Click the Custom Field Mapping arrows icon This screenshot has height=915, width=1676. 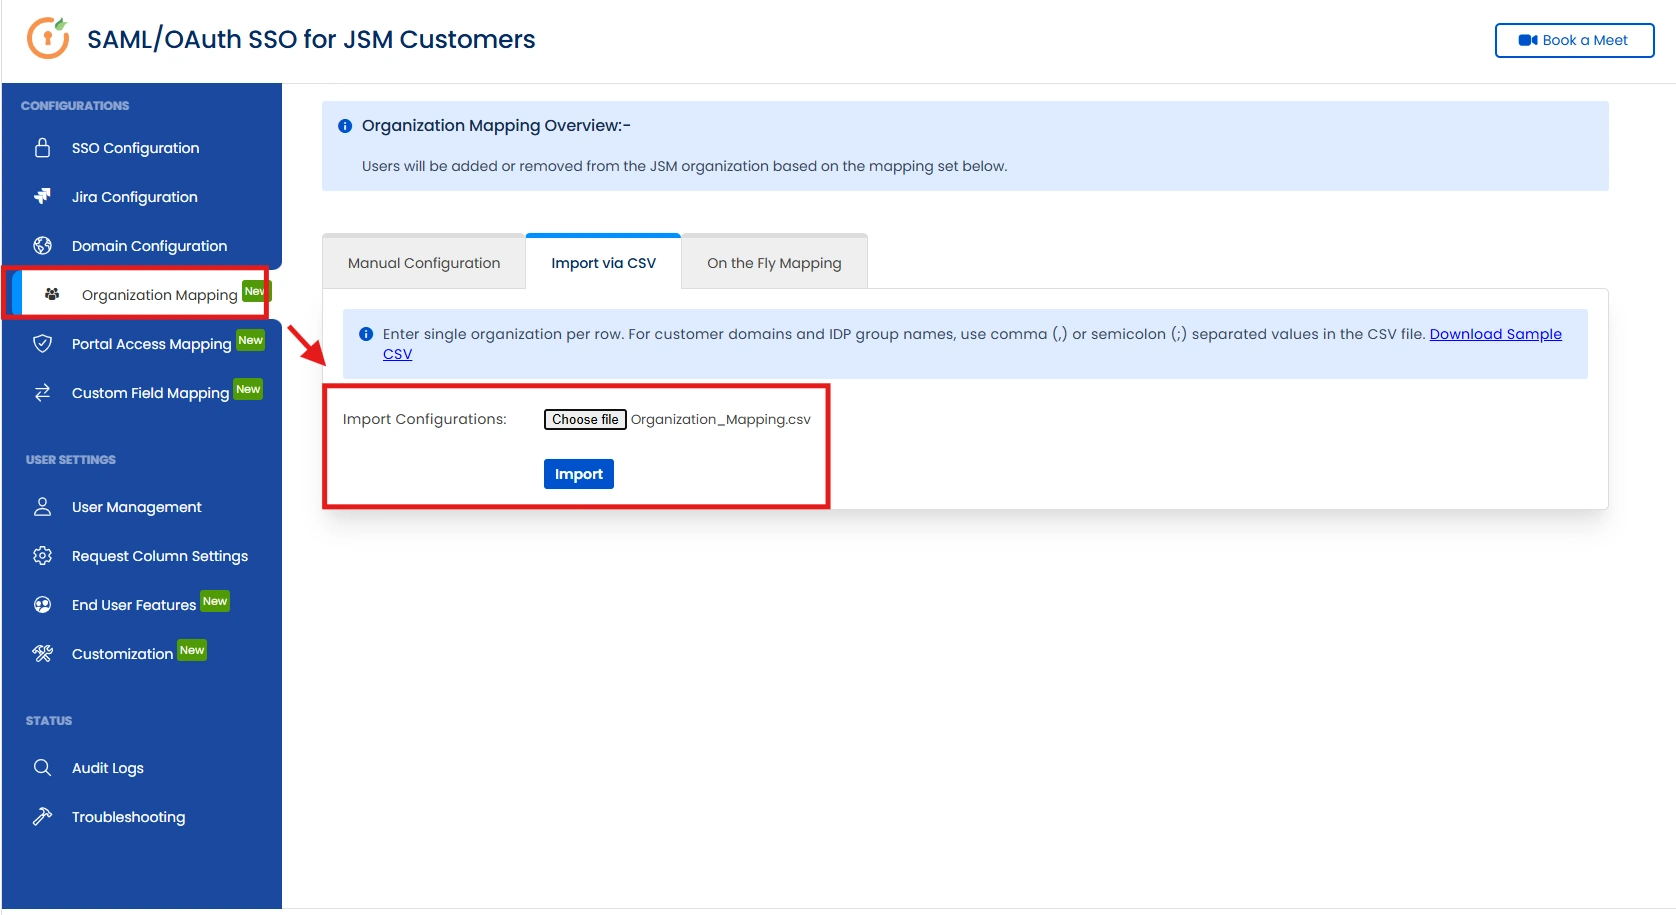pyautogui.click(x=42, y=393)
